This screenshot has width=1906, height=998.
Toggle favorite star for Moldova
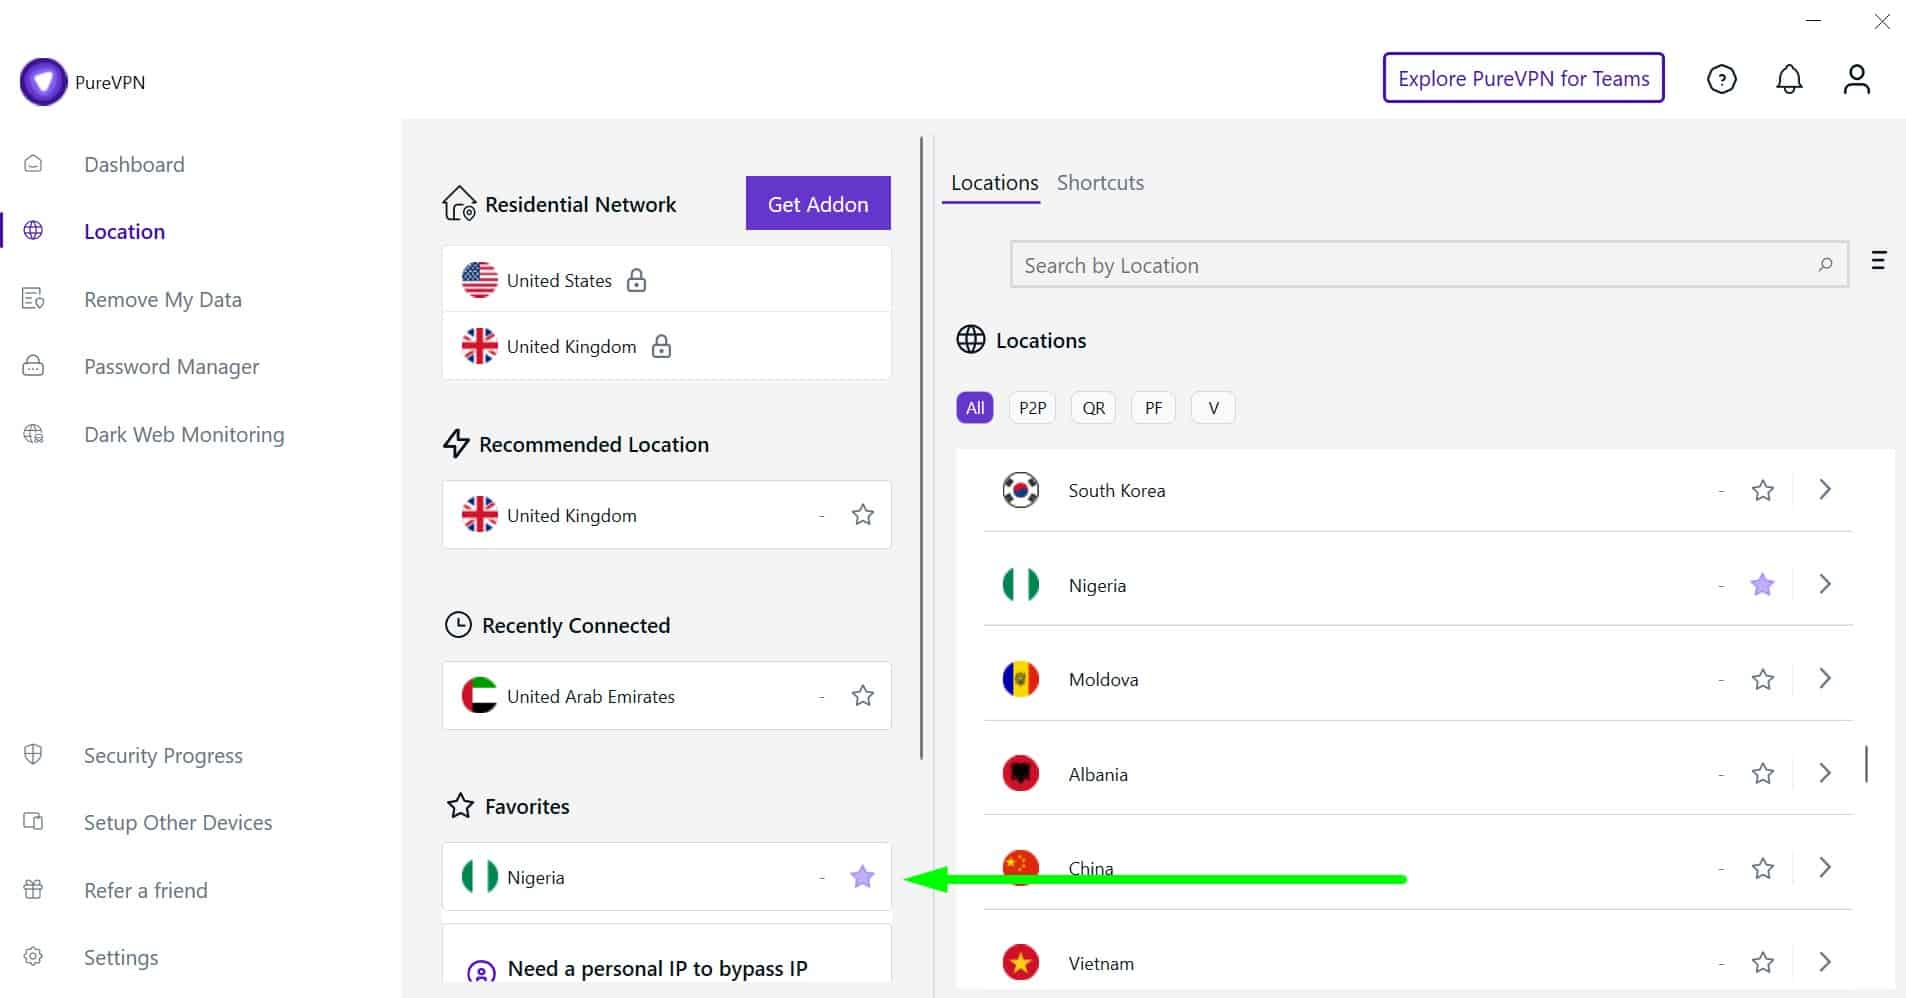click(1762, 679)
